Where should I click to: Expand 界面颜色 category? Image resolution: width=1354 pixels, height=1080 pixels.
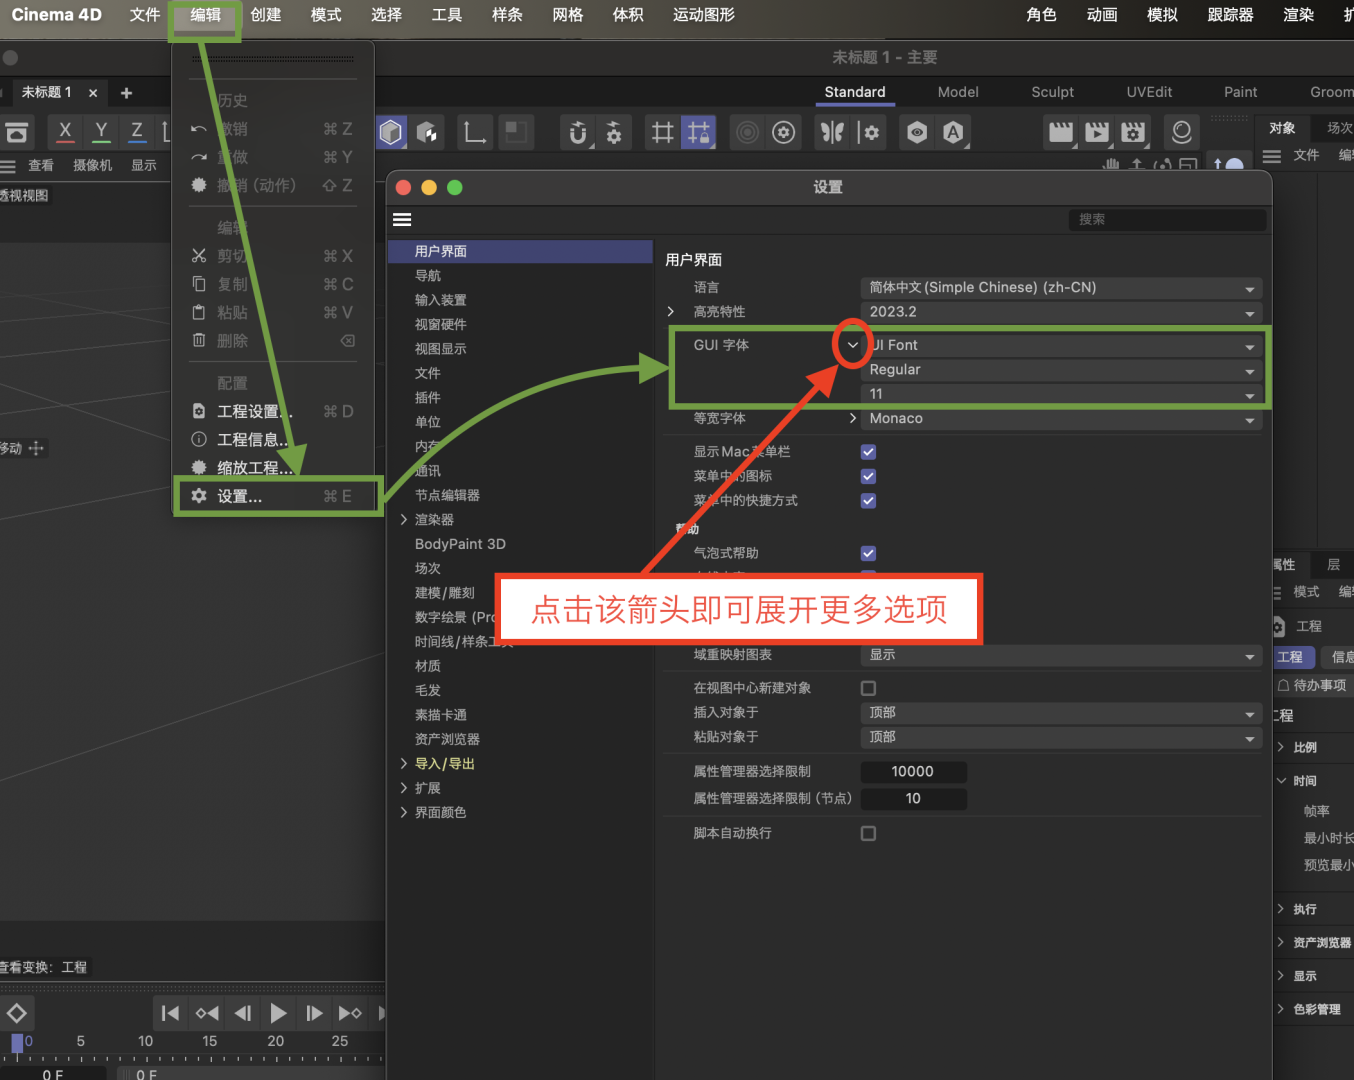click(404, 813)
